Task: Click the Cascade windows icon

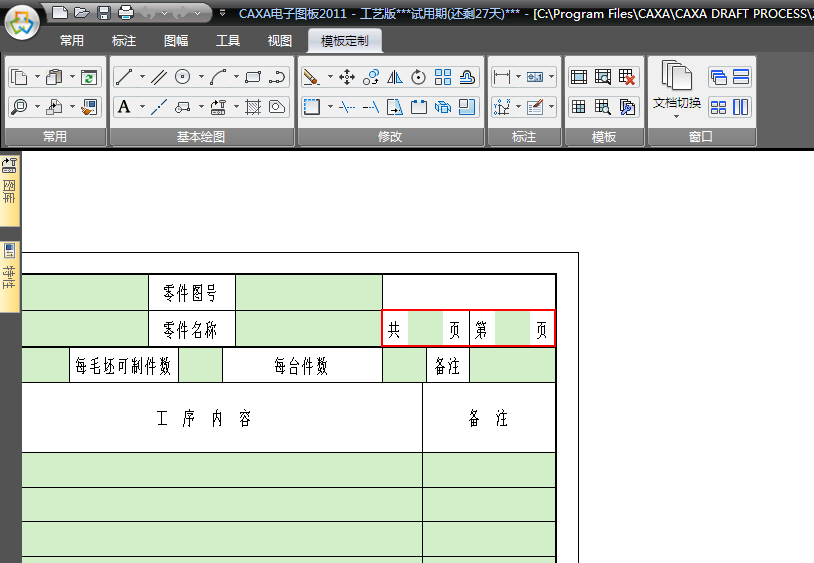Action: 718,77
